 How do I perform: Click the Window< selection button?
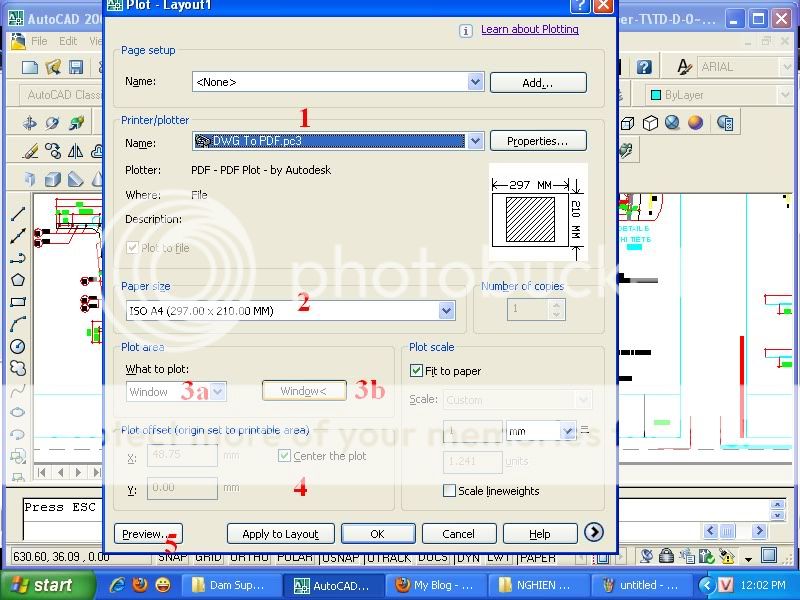point(304,391)
